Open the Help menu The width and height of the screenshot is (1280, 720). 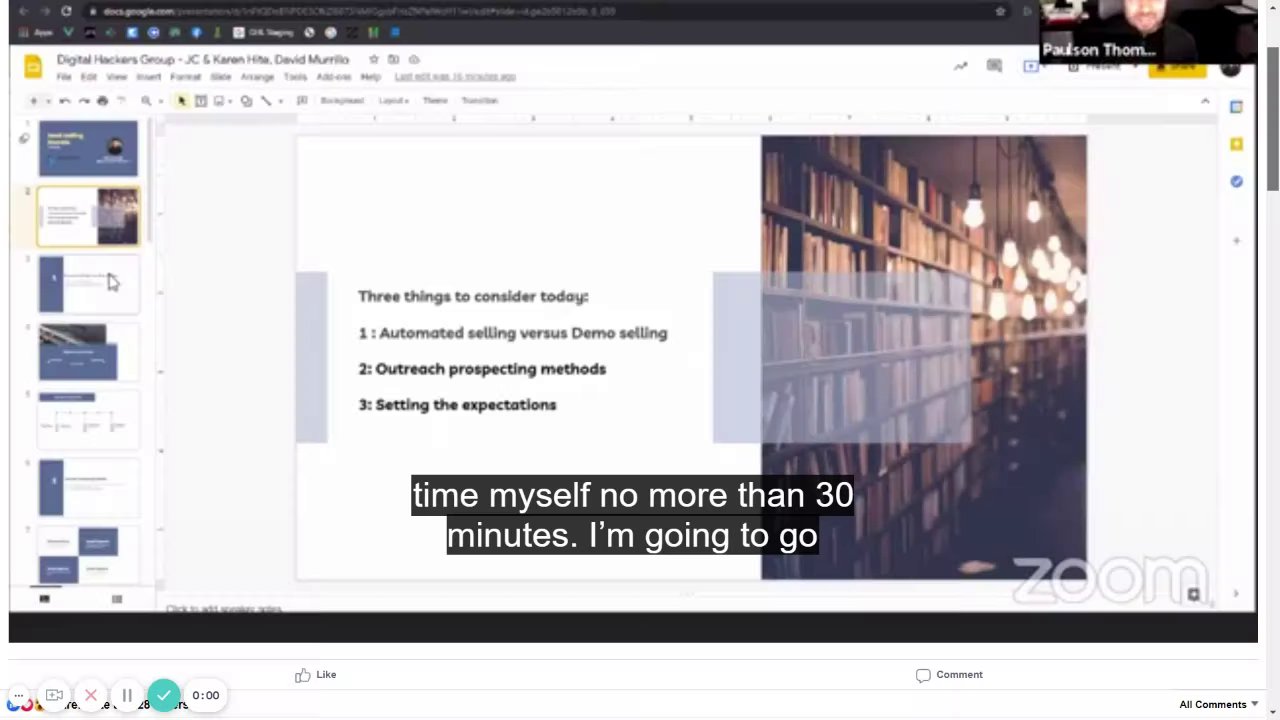(371, 77)
